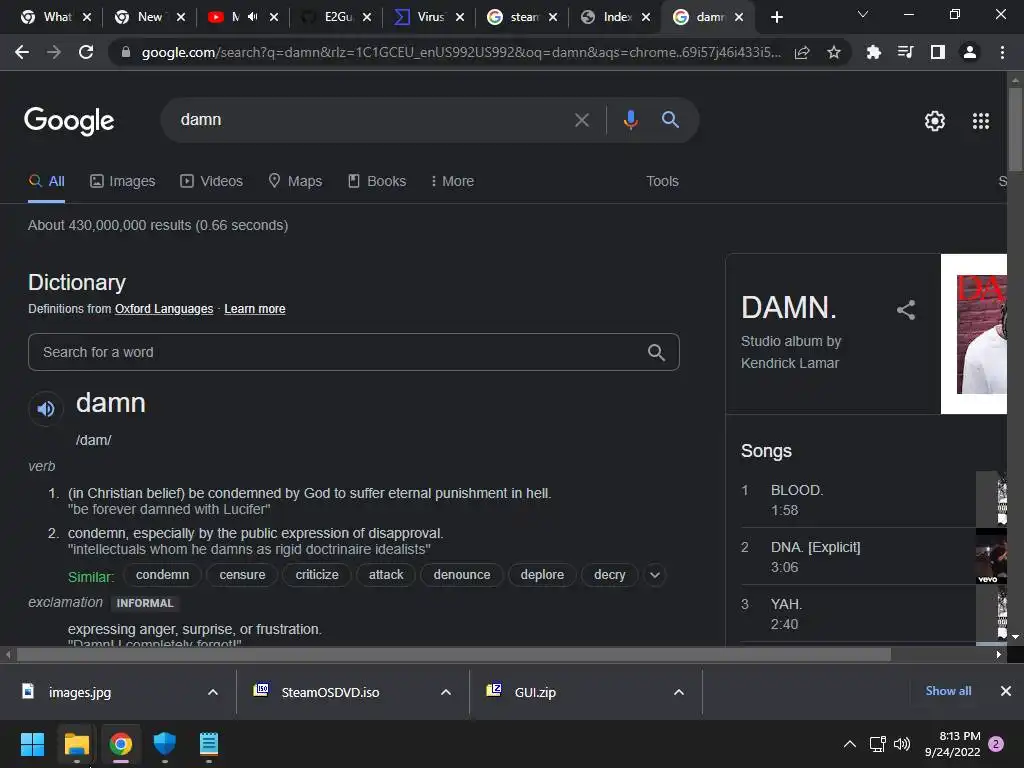Open volume control in system tray
The height and width of the screenshot is (768, 1024).
[902, 744]
